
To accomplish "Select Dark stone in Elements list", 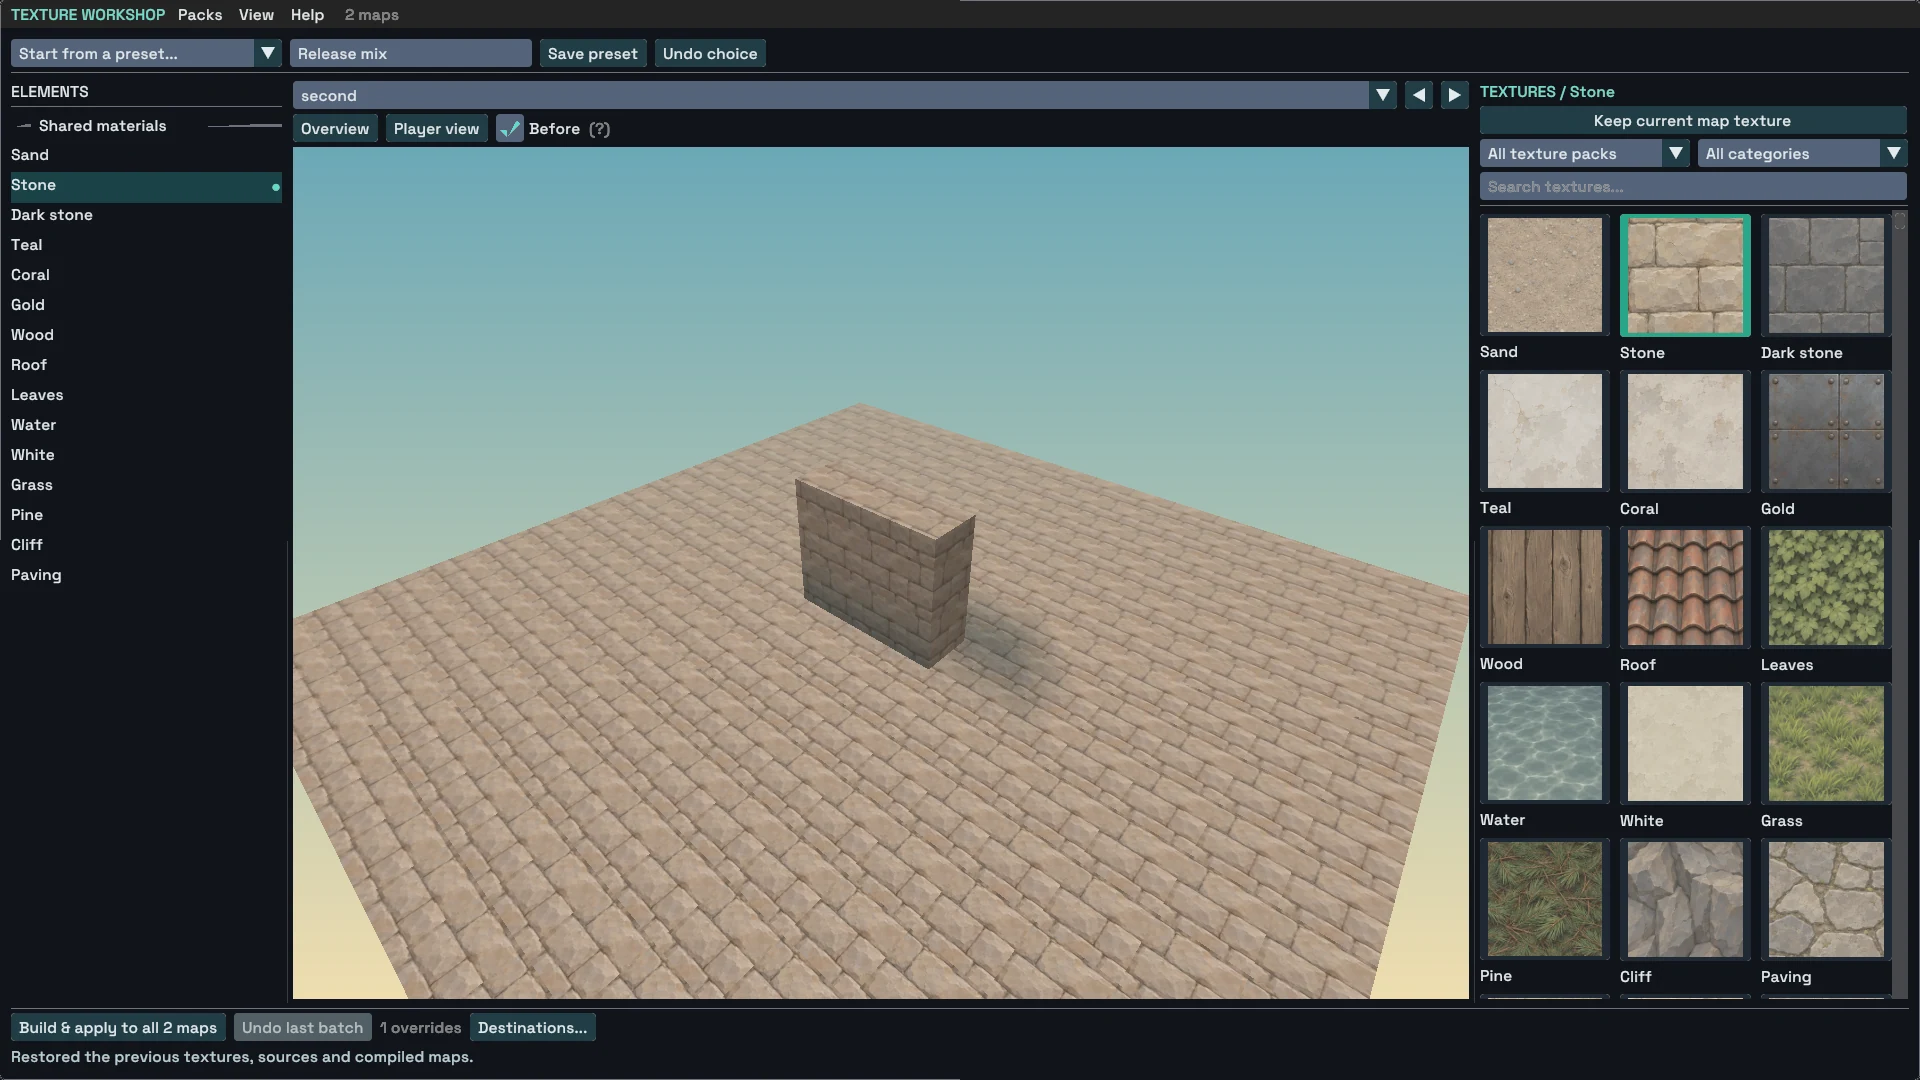I will pos(146,215).
